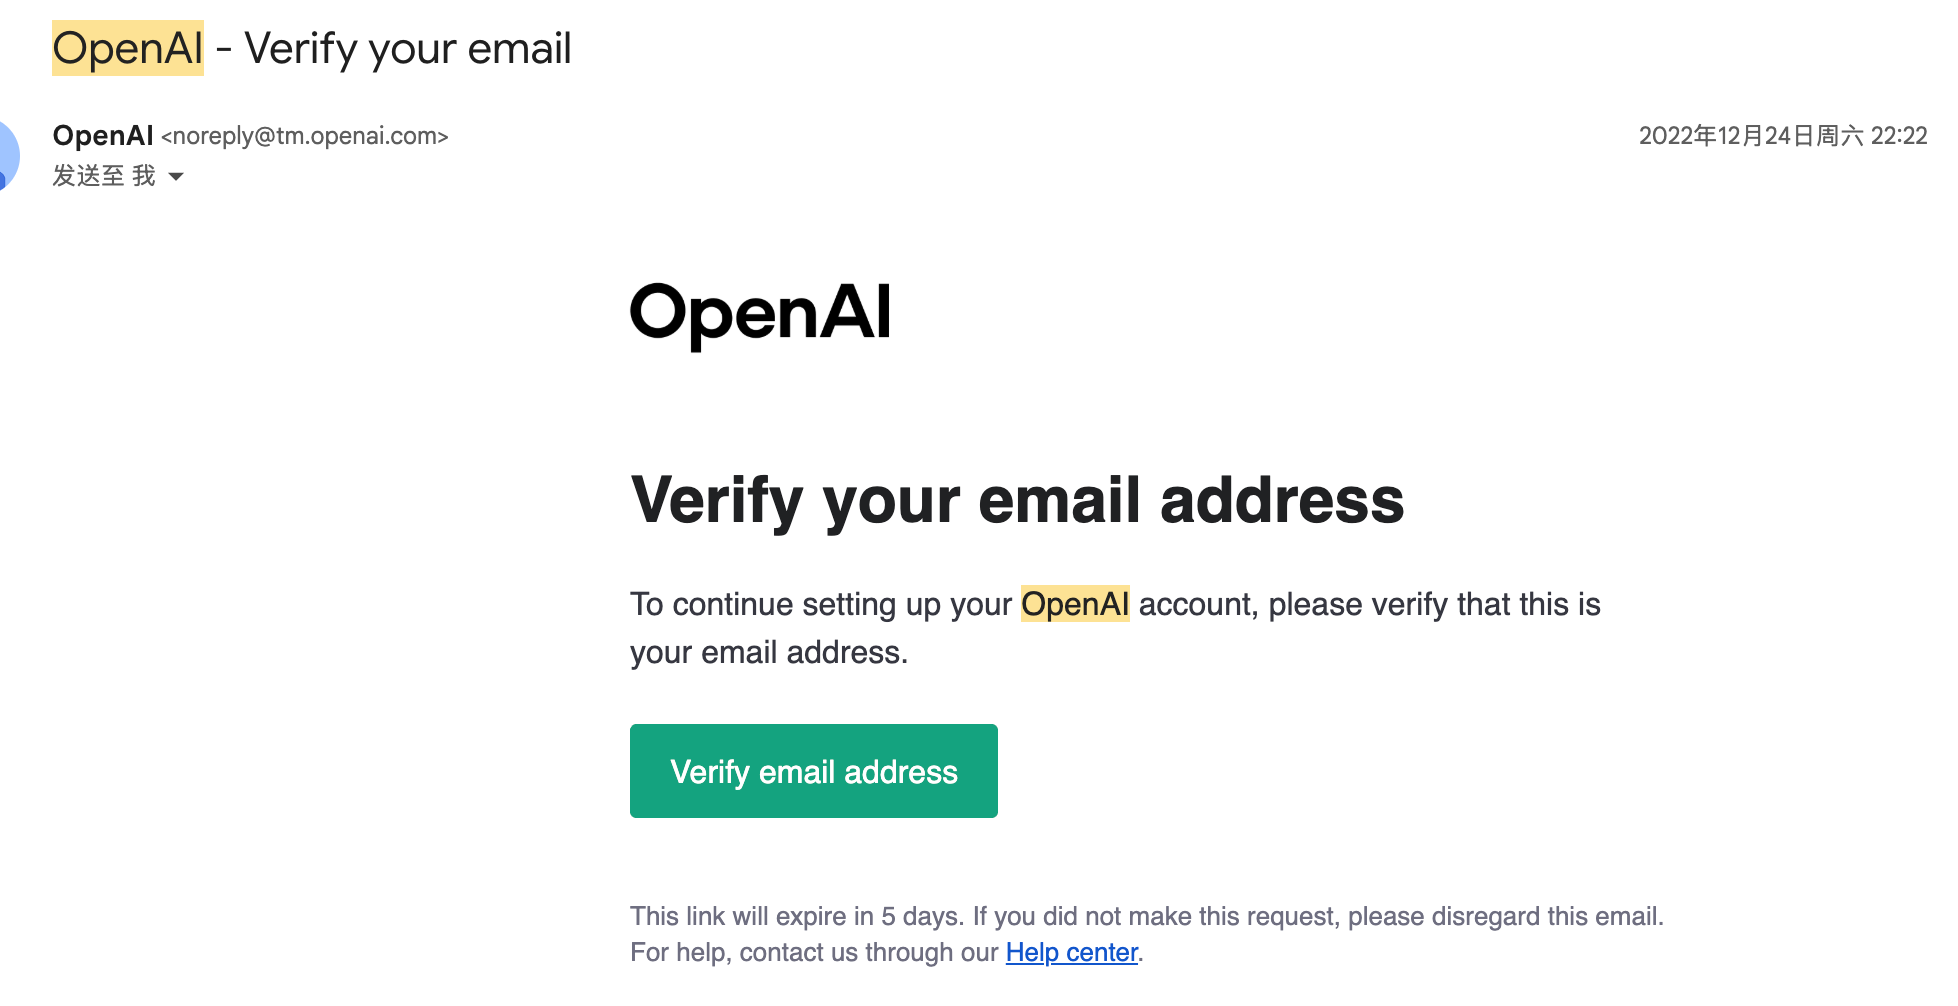Screen dimensions: 1958x1006
Task: Click the 22:22 time in header
Action: tap(1899, 136)
